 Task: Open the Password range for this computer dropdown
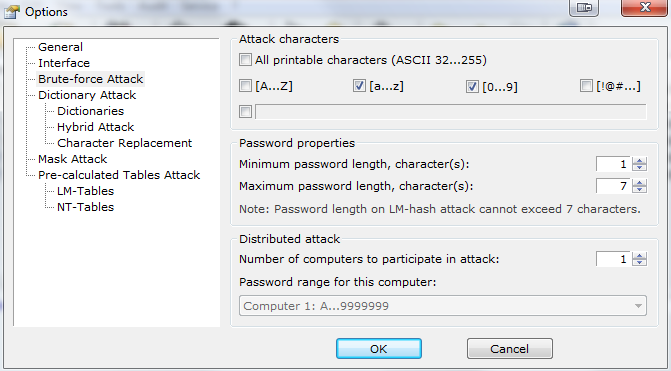[443, 306]
